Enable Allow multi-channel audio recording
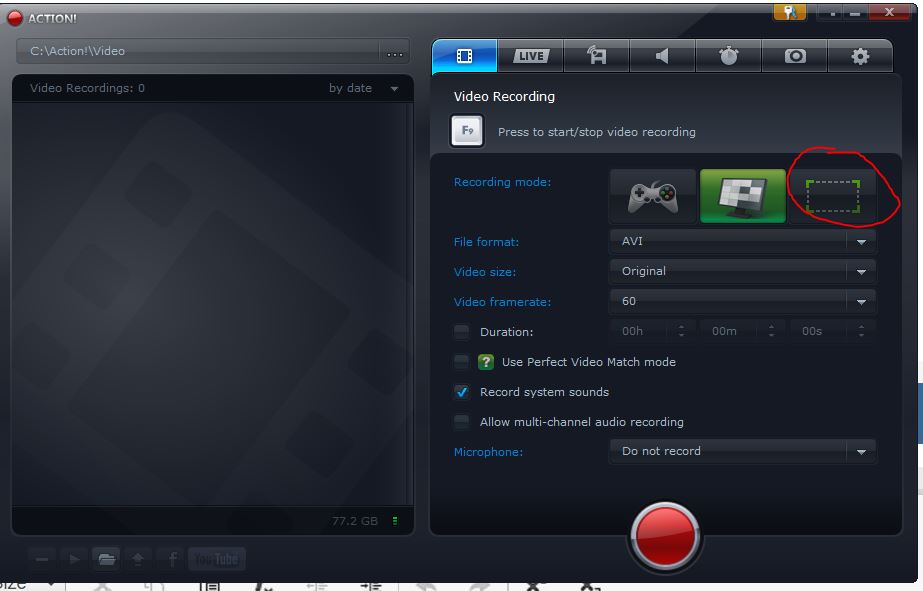The height and width of the screenshot is (591, 923). tap(461, 422)
